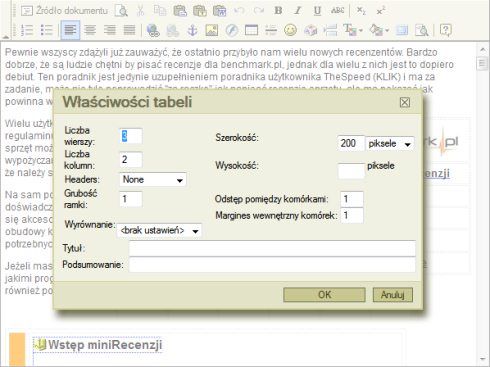The image size is (490, 367).
Task: Click the Insert Link globe icon
Action: [x=153, y=30]
